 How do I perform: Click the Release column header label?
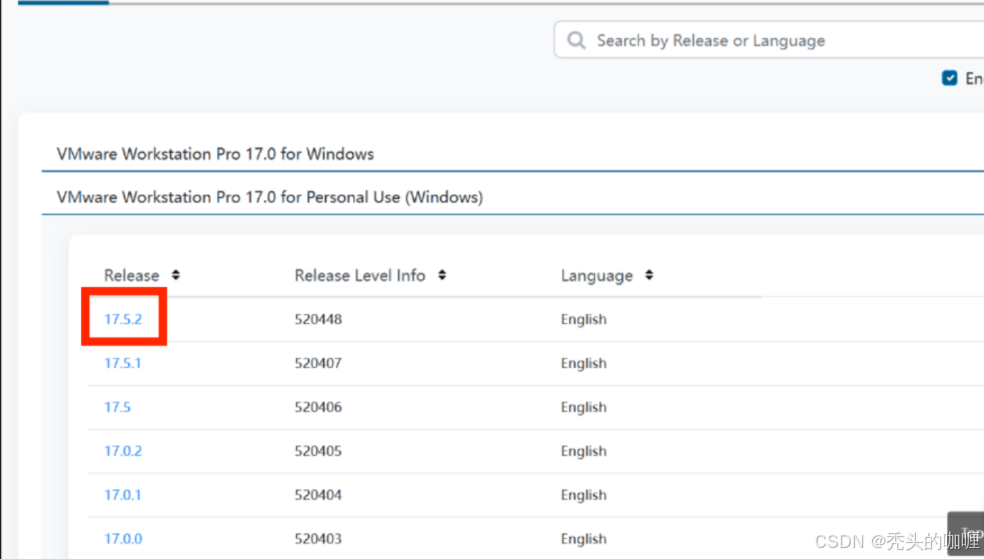(131, 275)
